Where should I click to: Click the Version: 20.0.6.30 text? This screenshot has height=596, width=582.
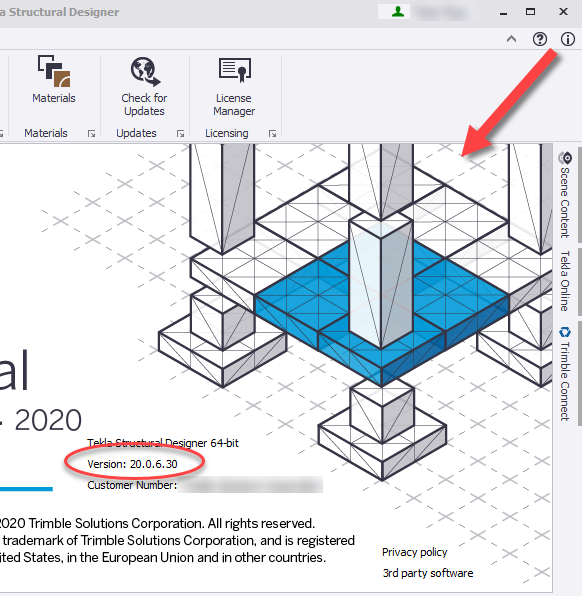coord(132,464)
